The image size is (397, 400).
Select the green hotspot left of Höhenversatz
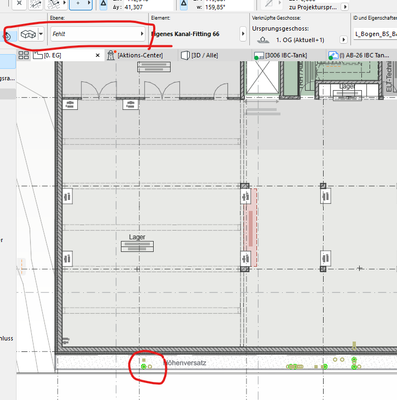pyautogui.click(x=144, y=367)
